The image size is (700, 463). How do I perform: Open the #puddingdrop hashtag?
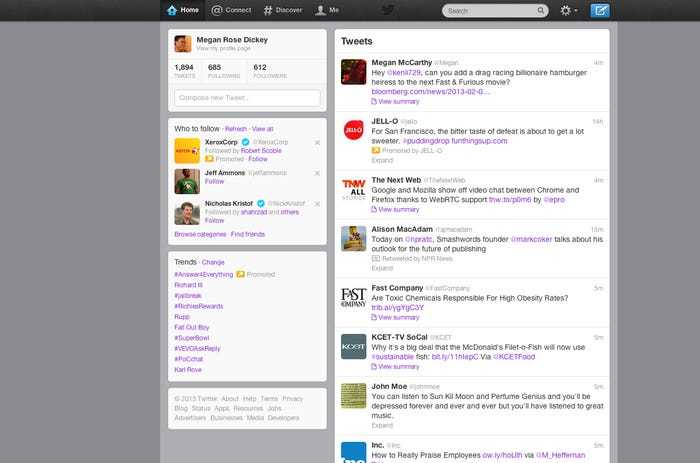coord(426,141)
